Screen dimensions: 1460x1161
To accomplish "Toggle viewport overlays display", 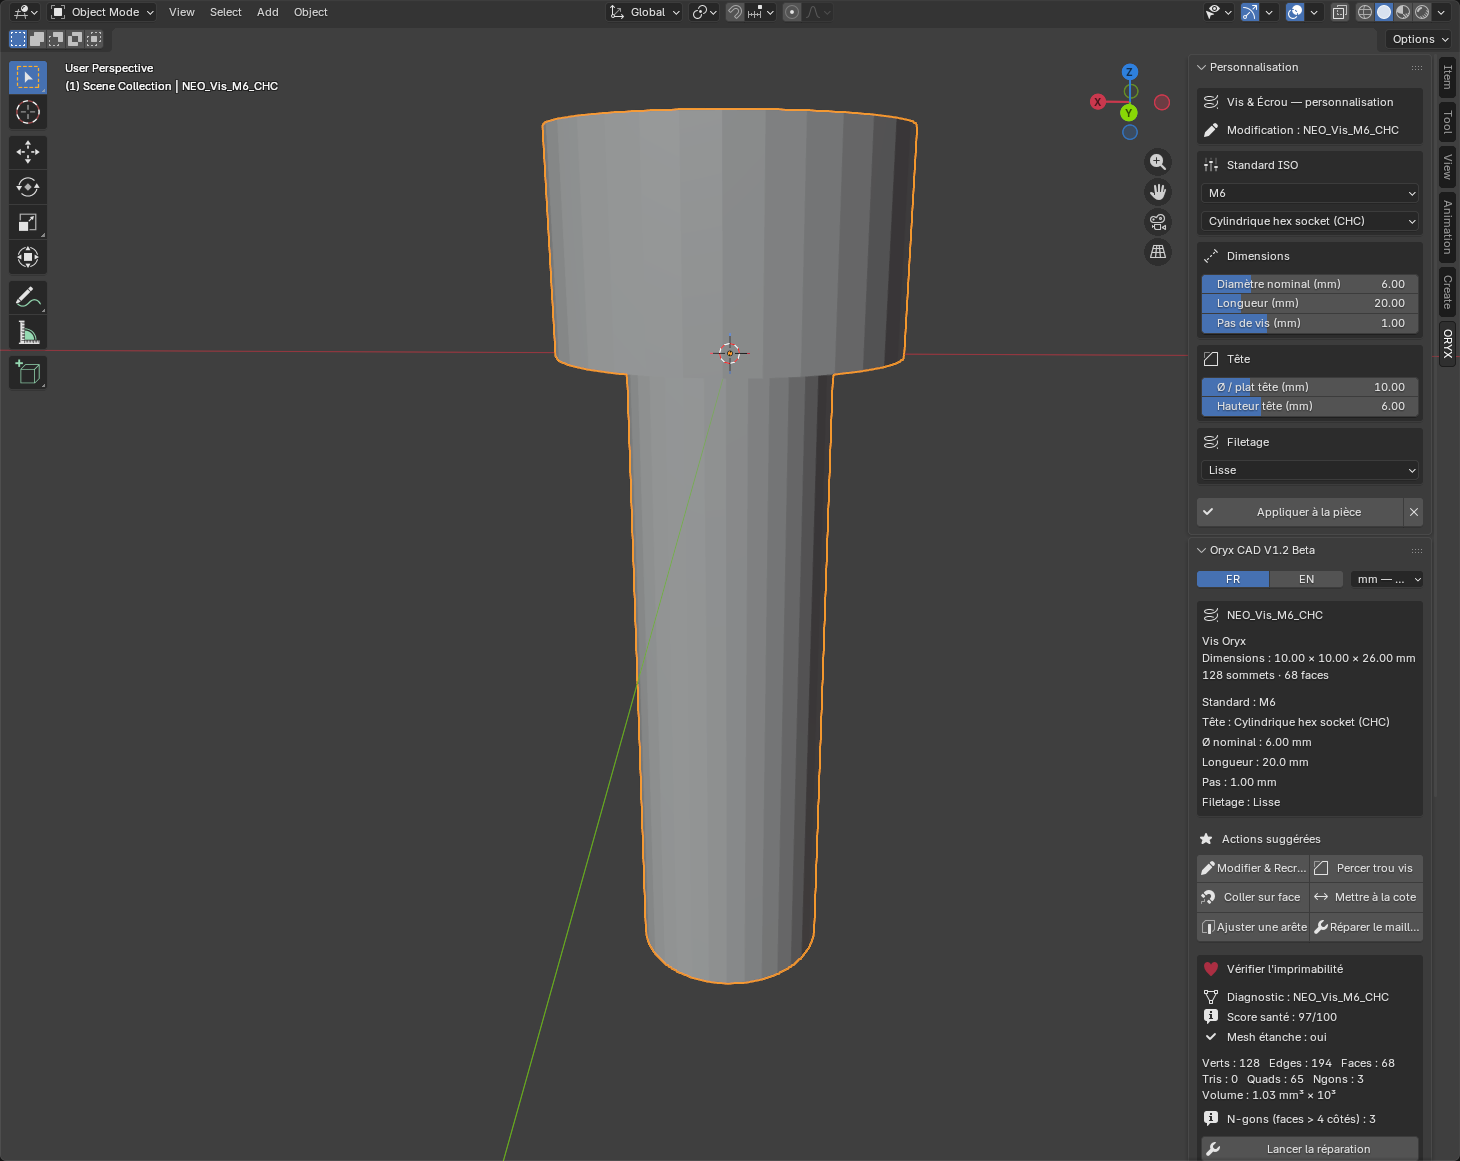I will (1295, 12).
